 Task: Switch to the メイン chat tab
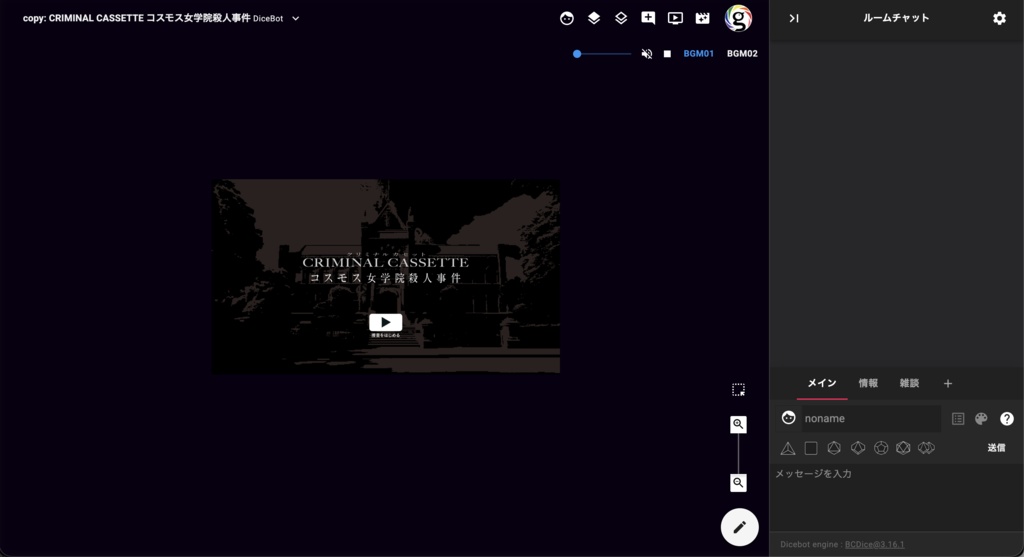coord(822,383)
